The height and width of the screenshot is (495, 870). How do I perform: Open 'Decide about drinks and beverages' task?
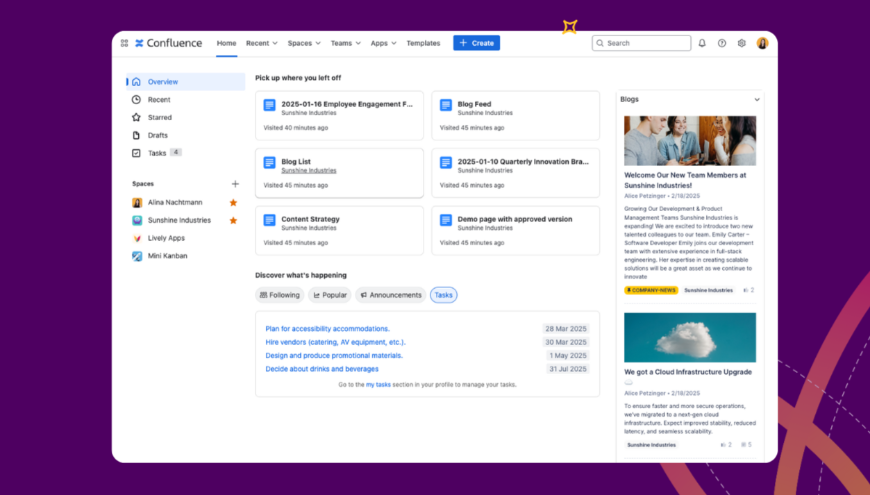click(322, 369)
